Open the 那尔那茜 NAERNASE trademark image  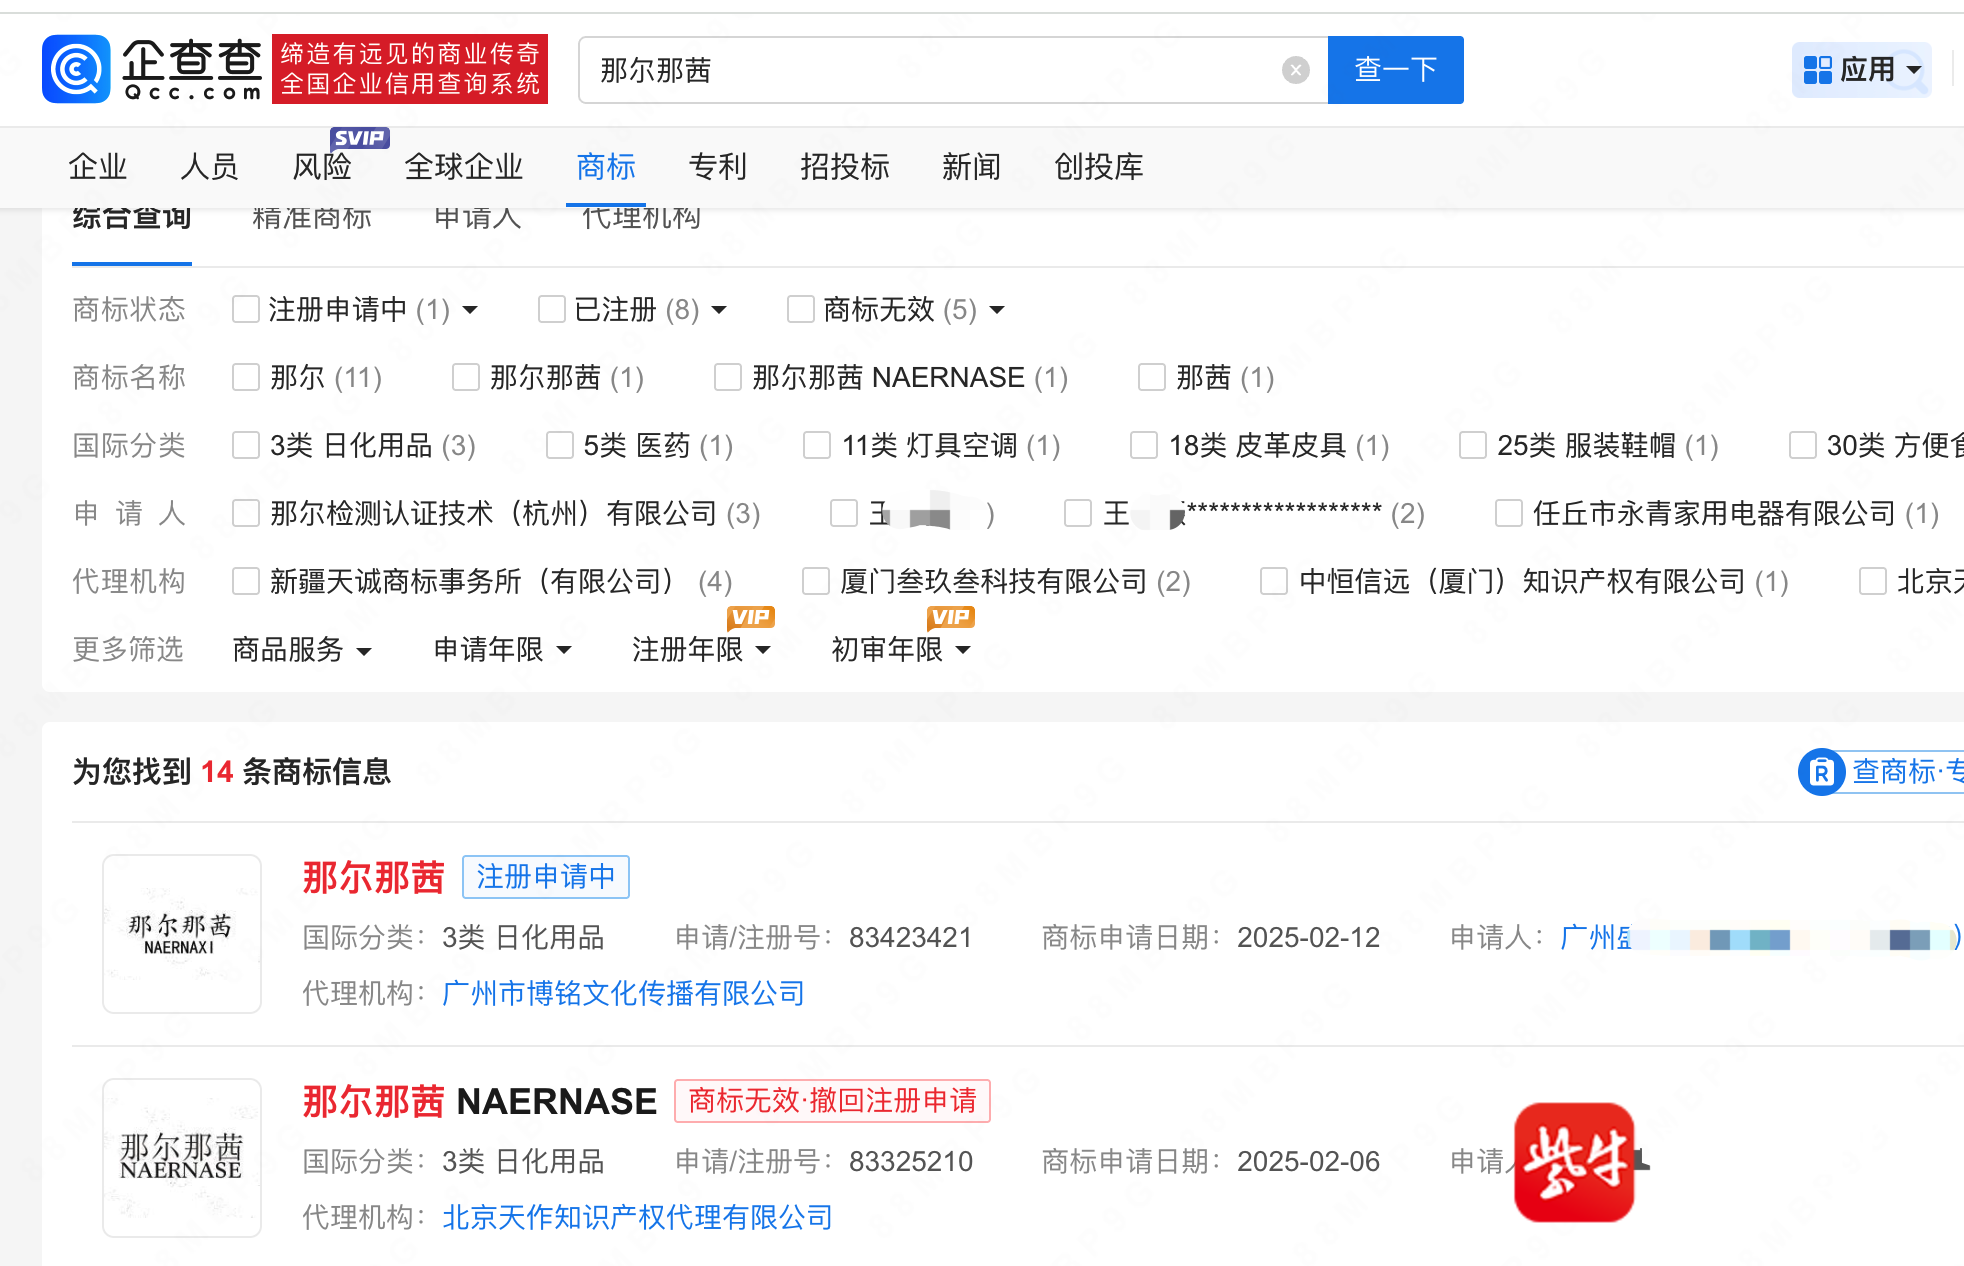pos(182,1158)
